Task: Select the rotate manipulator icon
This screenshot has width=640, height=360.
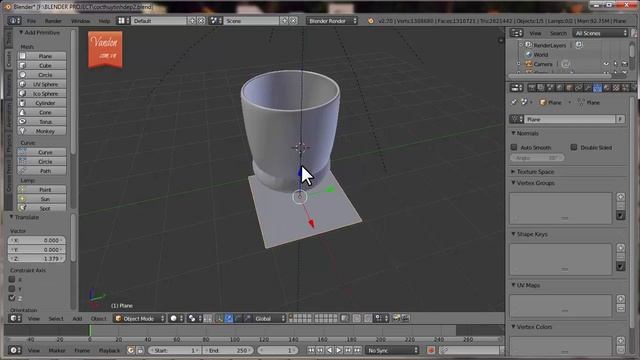Action: (238, 318)
